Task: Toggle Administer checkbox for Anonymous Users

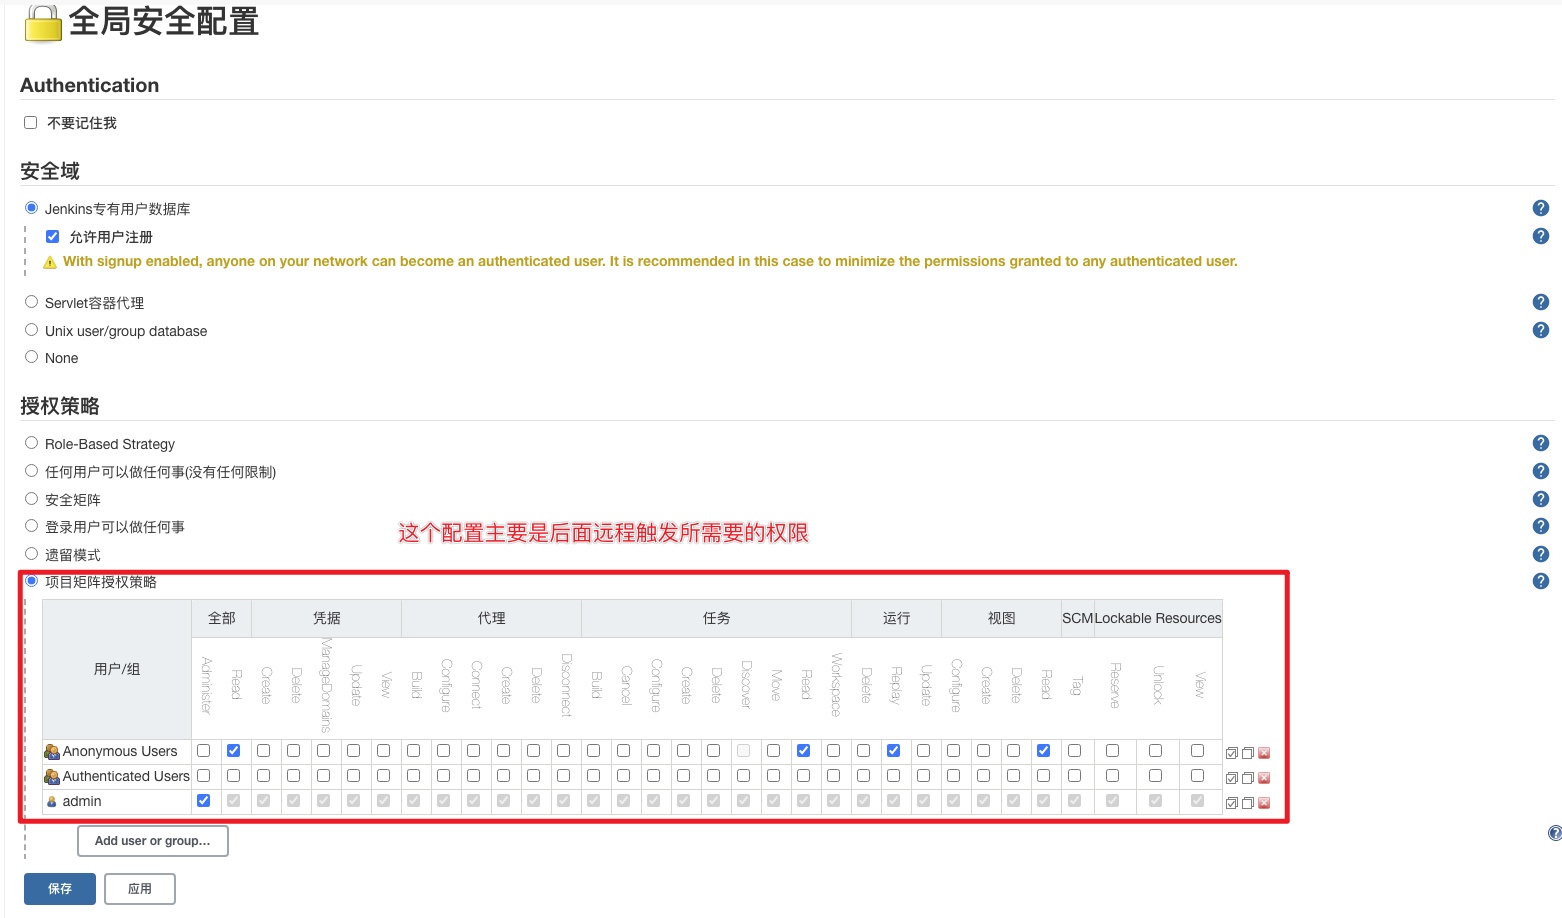Action: coord(203,750)
